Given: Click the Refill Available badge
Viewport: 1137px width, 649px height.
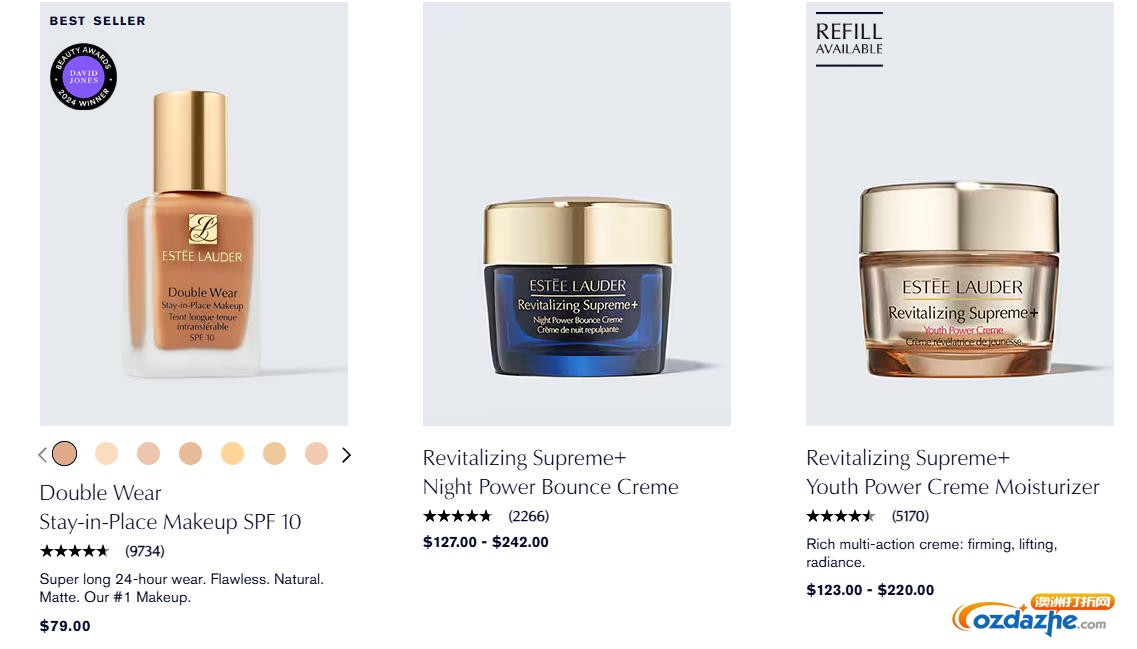Looking at the screenshot, I should pyautogui.click(x=849, y=40).
